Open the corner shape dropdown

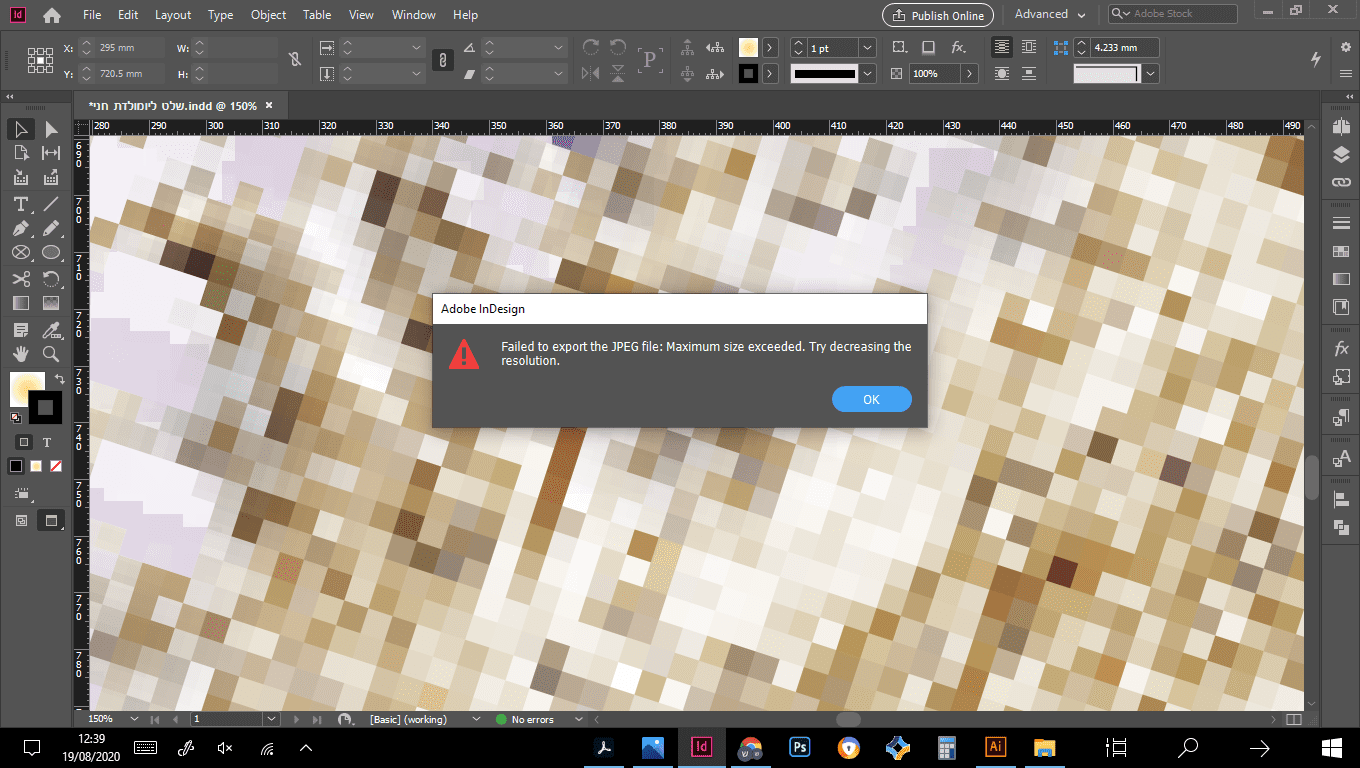click(x=1151, y=74)
